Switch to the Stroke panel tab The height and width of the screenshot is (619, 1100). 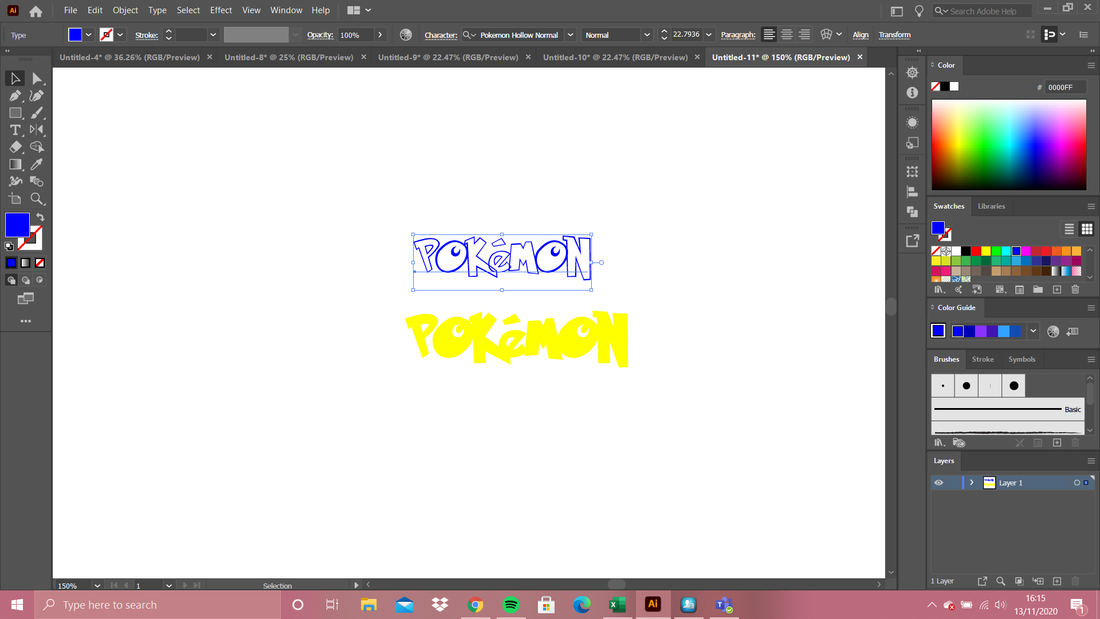coord(982,359)
